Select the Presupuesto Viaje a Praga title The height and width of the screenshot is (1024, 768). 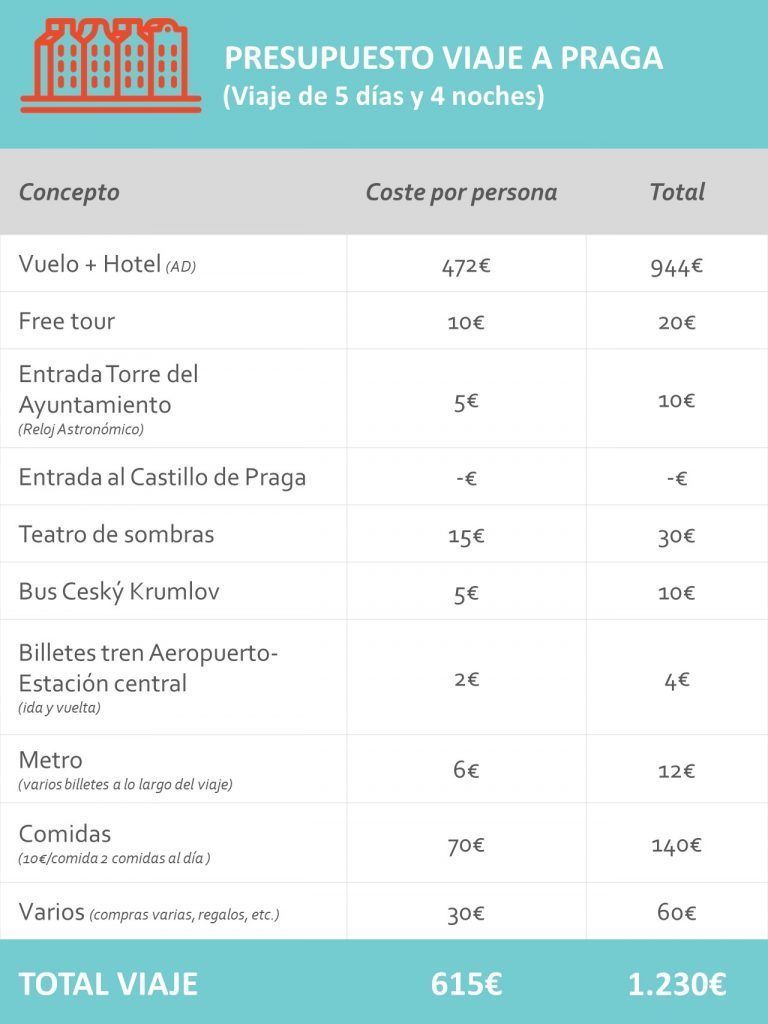(443, 57)
